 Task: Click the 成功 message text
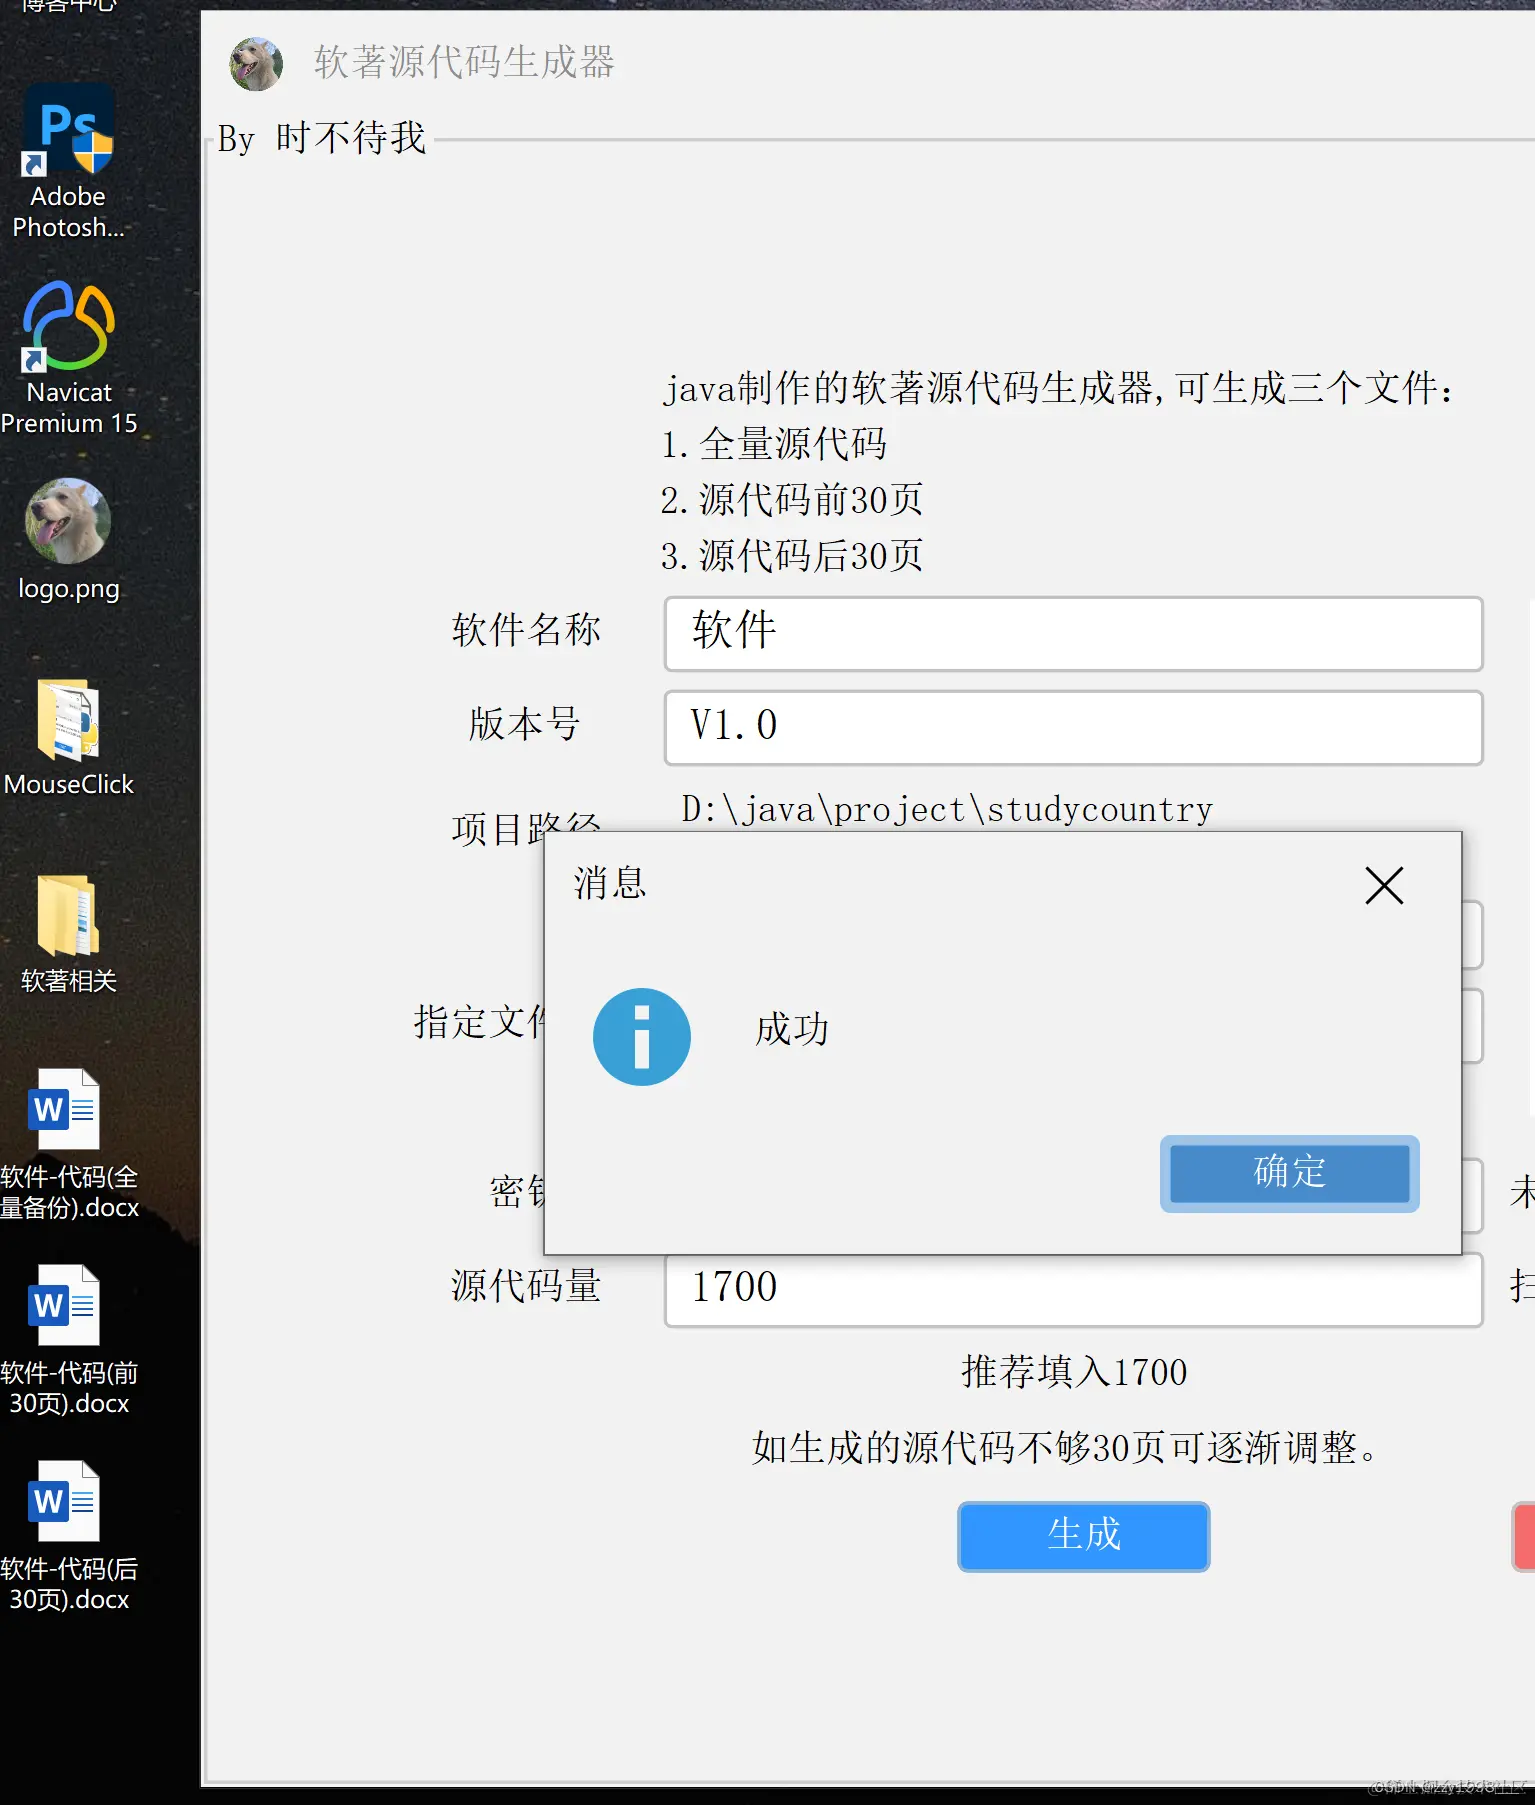[x=792, y=1028]
